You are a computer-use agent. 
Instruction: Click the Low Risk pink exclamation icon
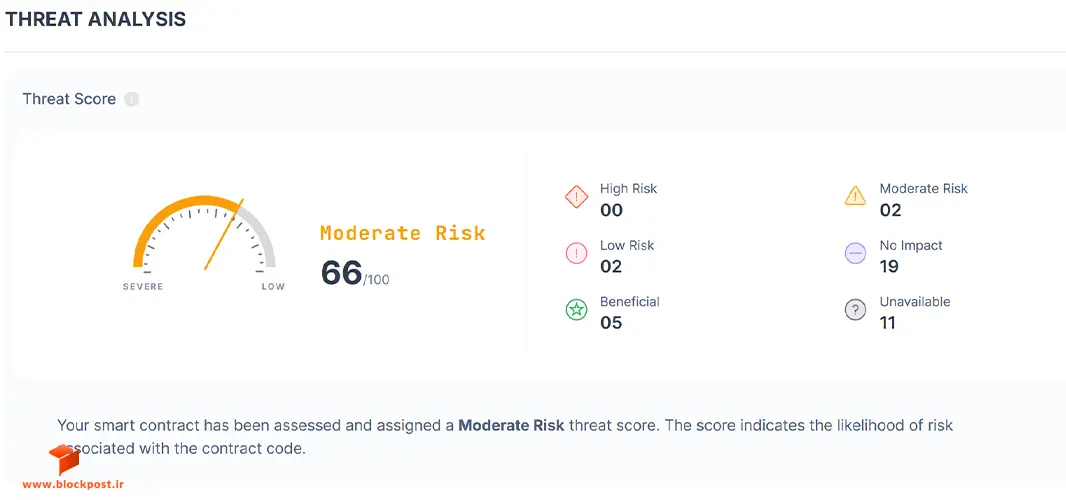(577, 254)
